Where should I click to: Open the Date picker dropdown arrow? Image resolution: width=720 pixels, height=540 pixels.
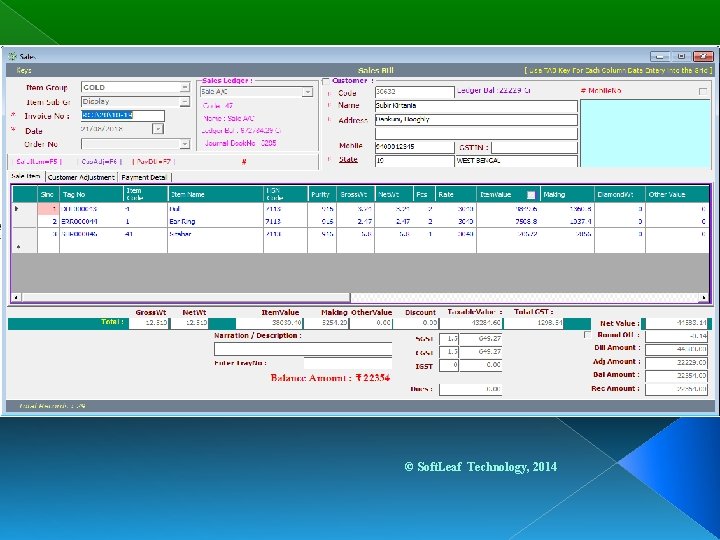(158, 129)
